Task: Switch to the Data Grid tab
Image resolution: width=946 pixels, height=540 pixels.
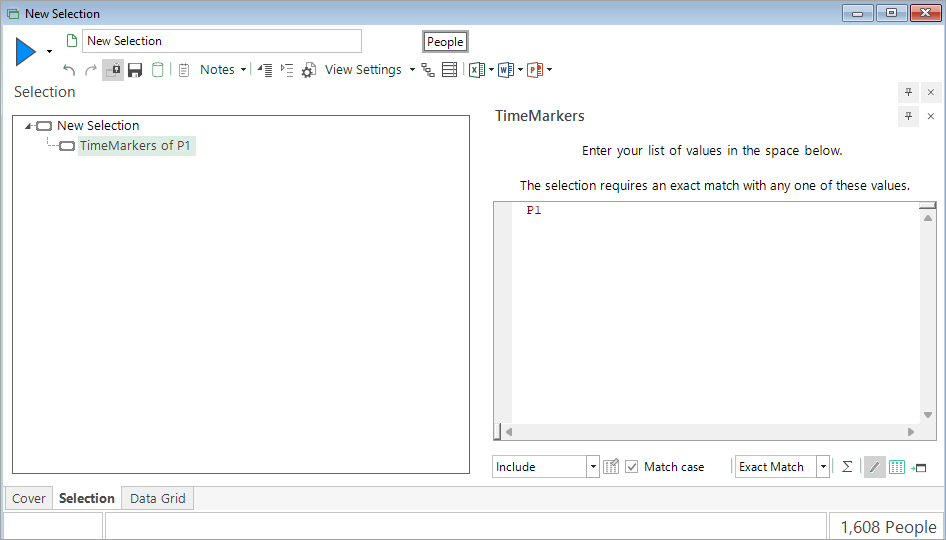Action: [157, 498]
